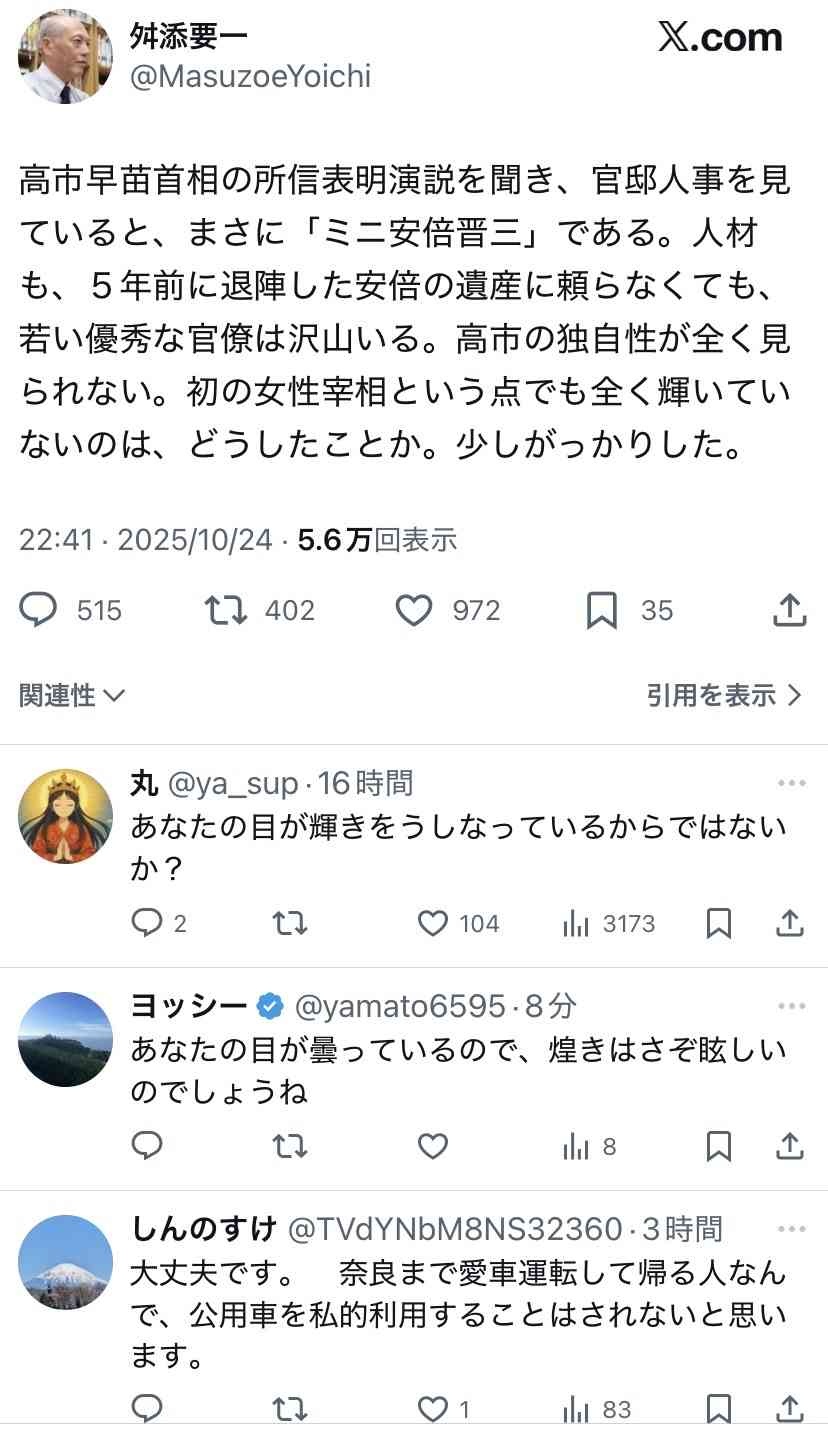Reply to 丸's comment
This screenshot has width=828, height=1432.
tap(147, 923)
